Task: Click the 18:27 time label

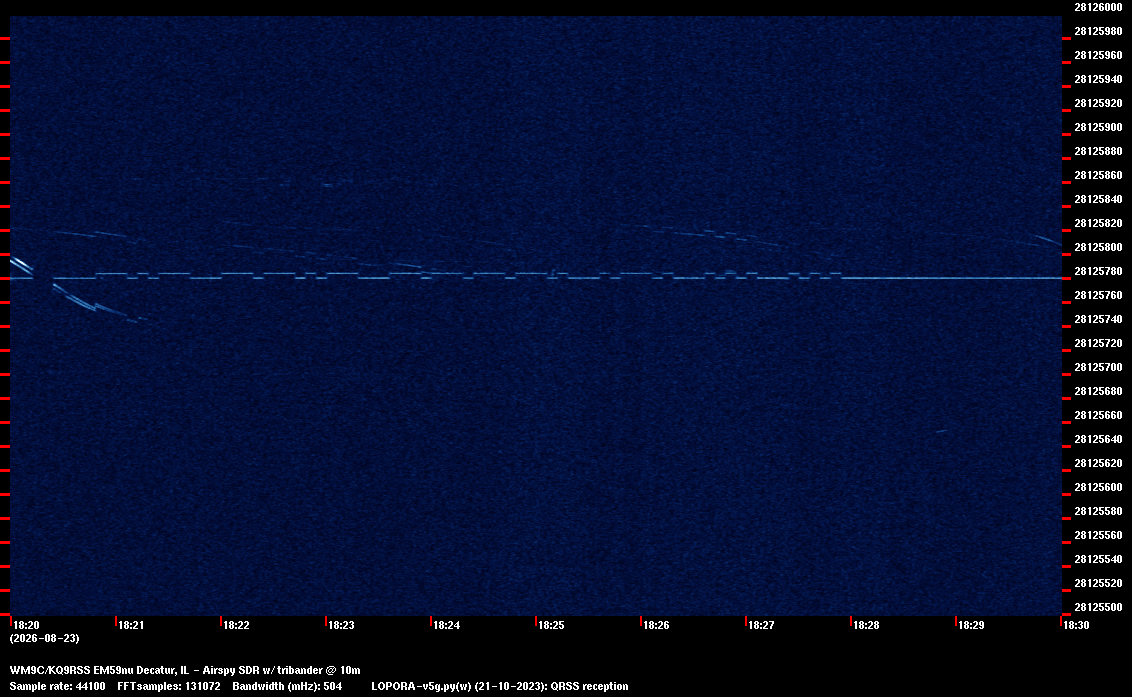Action: coord(761,625)
